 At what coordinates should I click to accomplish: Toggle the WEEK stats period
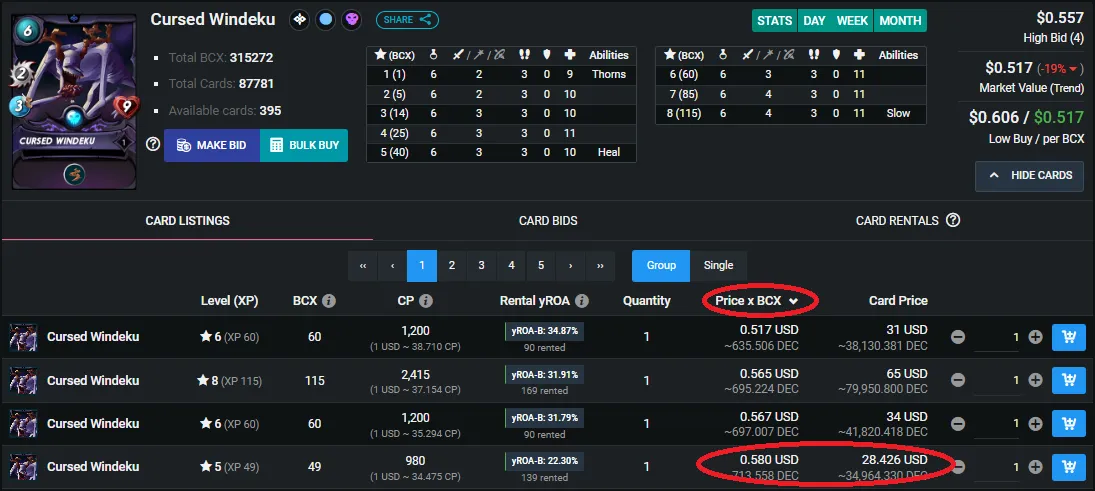[852, 20]
